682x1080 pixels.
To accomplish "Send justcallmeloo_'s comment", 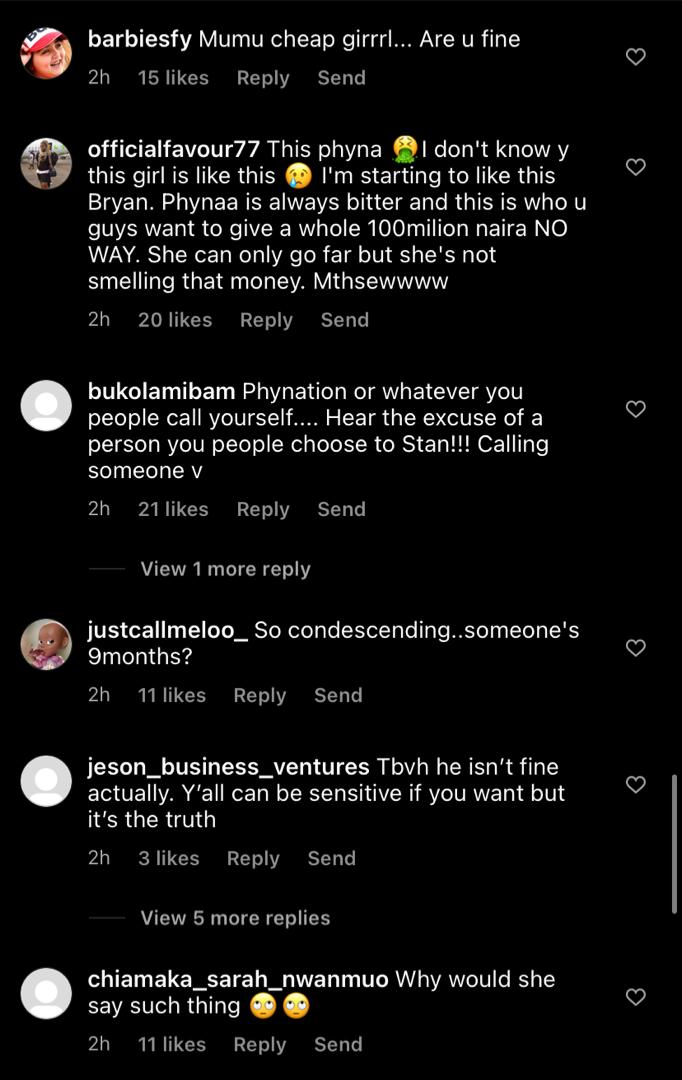I will tap(338, 695).
